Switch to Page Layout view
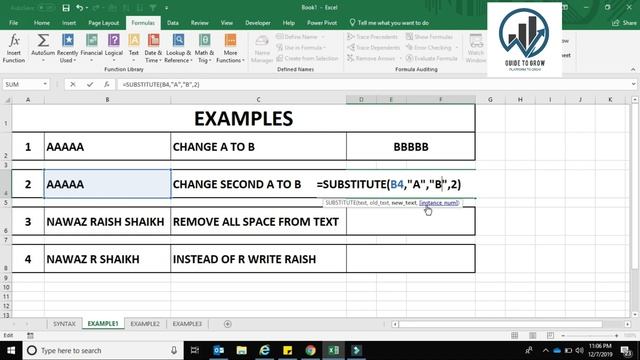The image size is (640, 360). tap(533, 336)
